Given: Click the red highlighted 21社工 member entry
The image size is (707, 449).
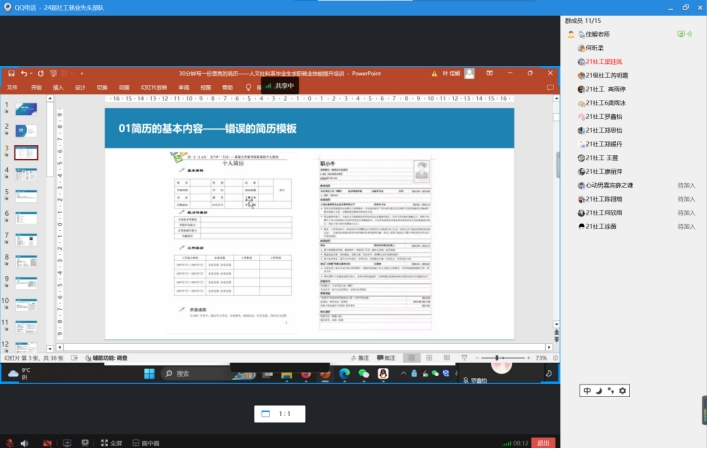Looking at the screenshot, I should pyautogui.click(x=605, y=62).
